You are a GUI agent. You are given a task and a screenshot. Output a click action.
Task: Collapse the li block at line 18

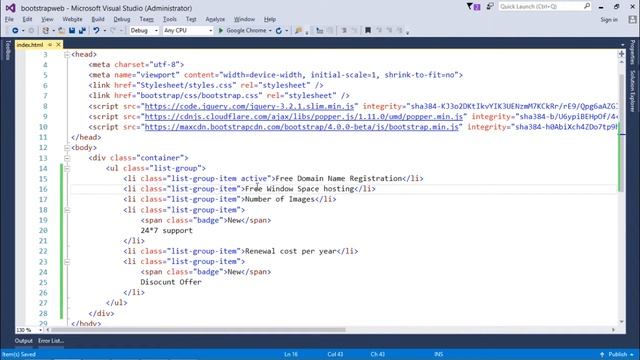click(67, 210)
